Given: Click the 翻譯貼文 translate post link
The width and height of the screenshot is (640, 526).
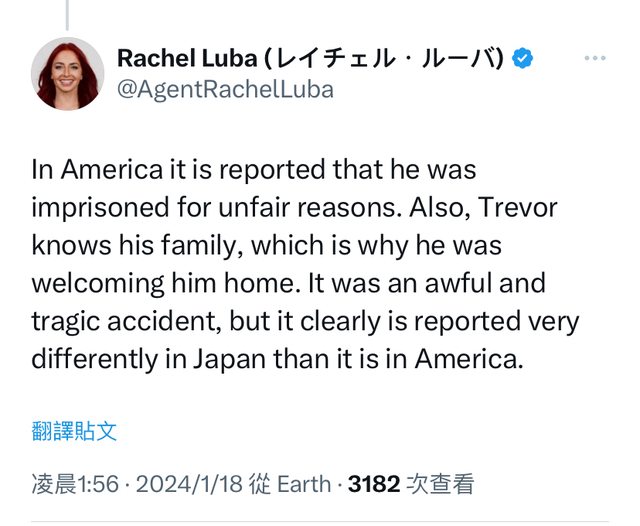Looking at the screenshot, I should click(x=74, y=431).
